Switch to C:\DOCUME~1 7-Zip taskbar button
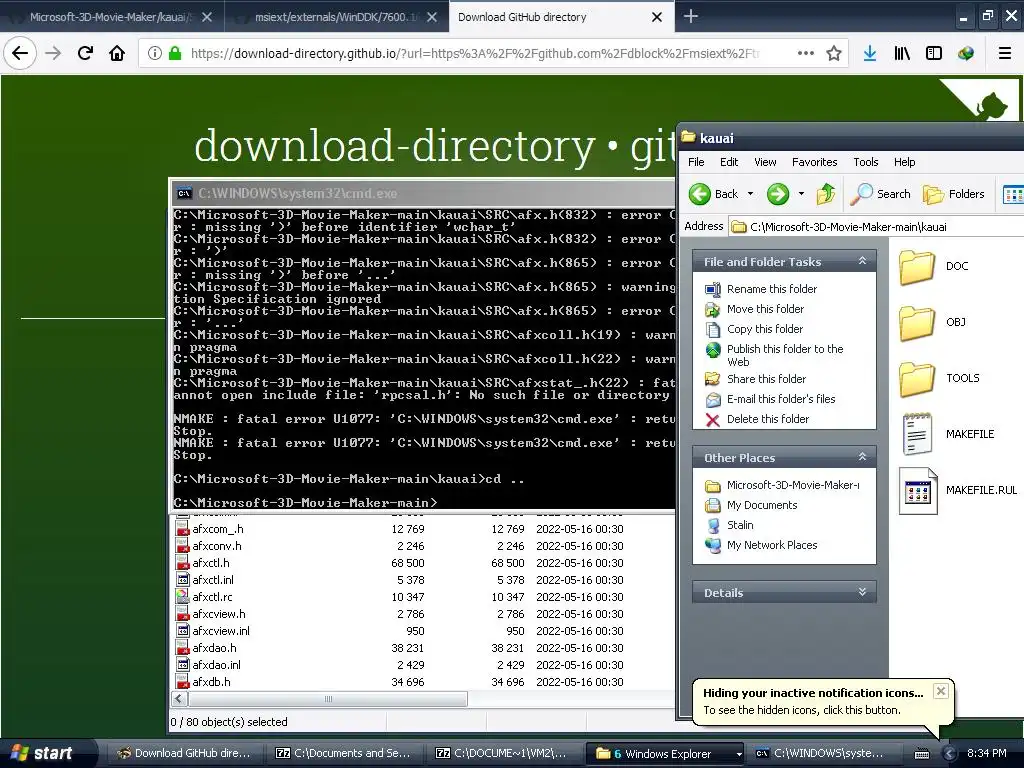 (502, 754)
